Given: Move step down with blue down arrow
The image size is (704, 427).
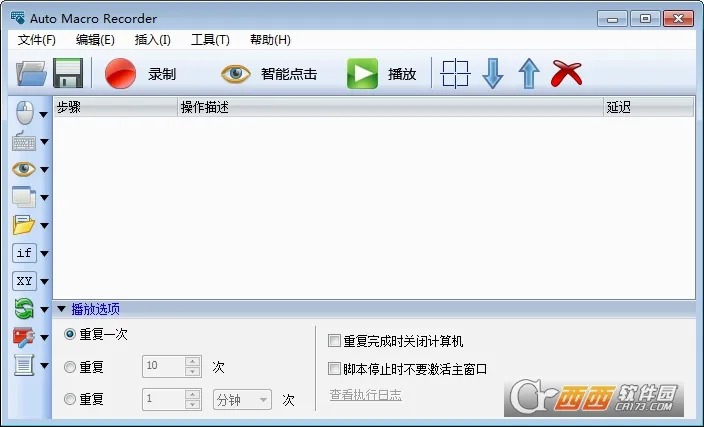Looking at the screenshot, I should (x=493, y=73).
